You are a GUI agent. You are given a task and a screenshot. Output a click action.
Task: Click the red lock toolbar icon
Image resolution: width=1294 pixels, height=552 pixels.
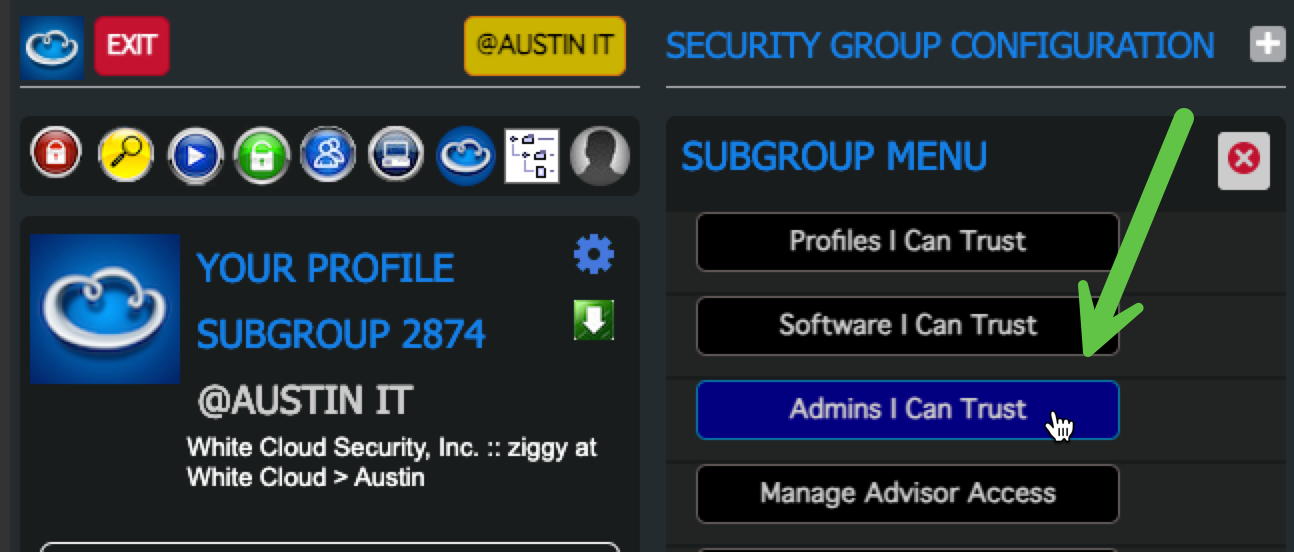(56, 155)
